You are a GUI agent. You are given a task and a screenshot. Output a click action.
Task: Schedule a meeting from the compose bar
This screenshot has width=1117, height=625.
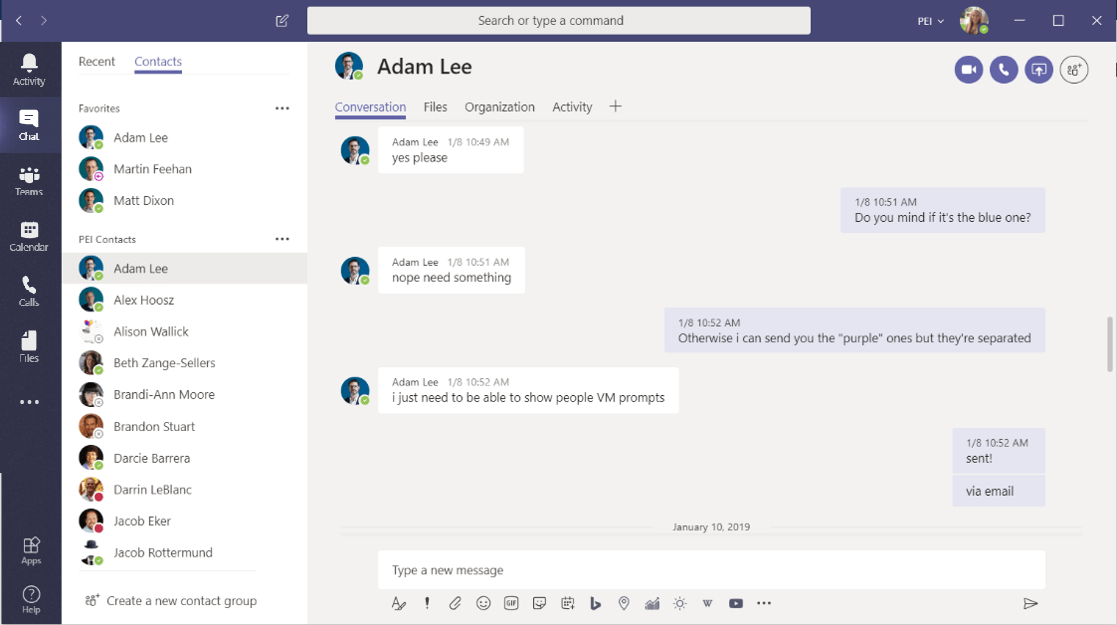coord(567,603)
